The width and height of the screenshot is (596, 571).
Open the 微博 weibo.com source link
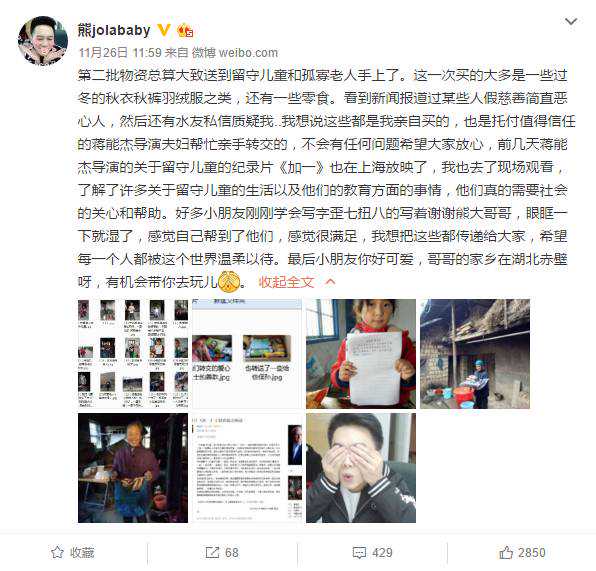coord(235,52)
